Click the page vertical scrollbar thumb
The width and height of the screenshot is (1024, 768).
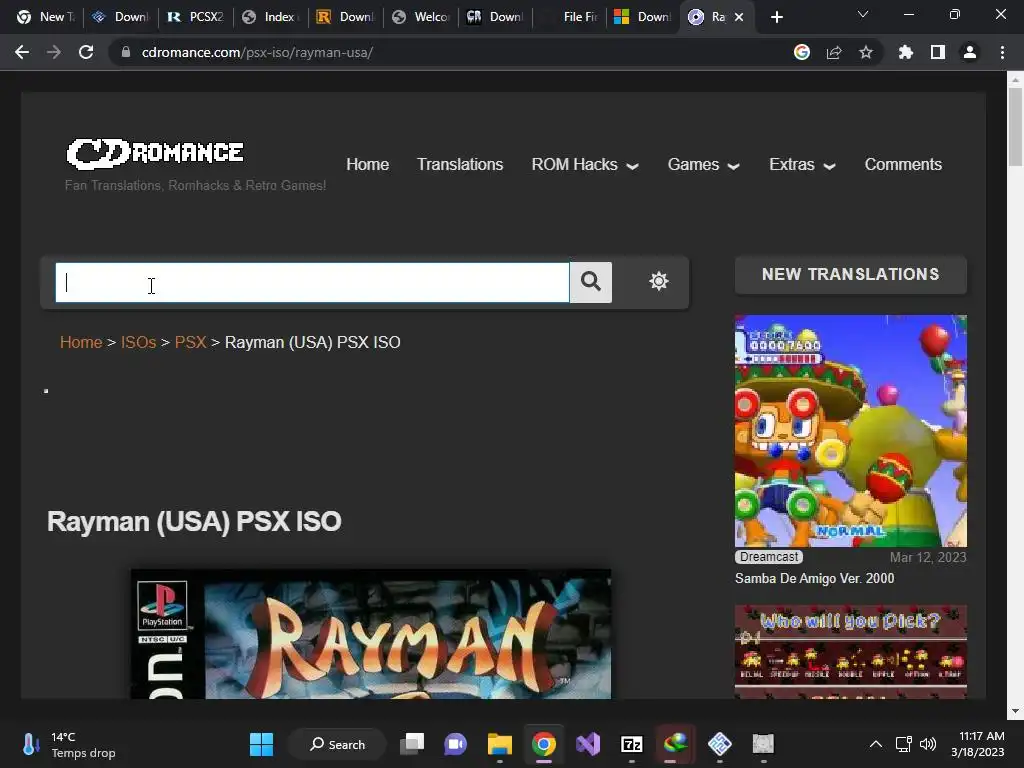click(1015, 126)
